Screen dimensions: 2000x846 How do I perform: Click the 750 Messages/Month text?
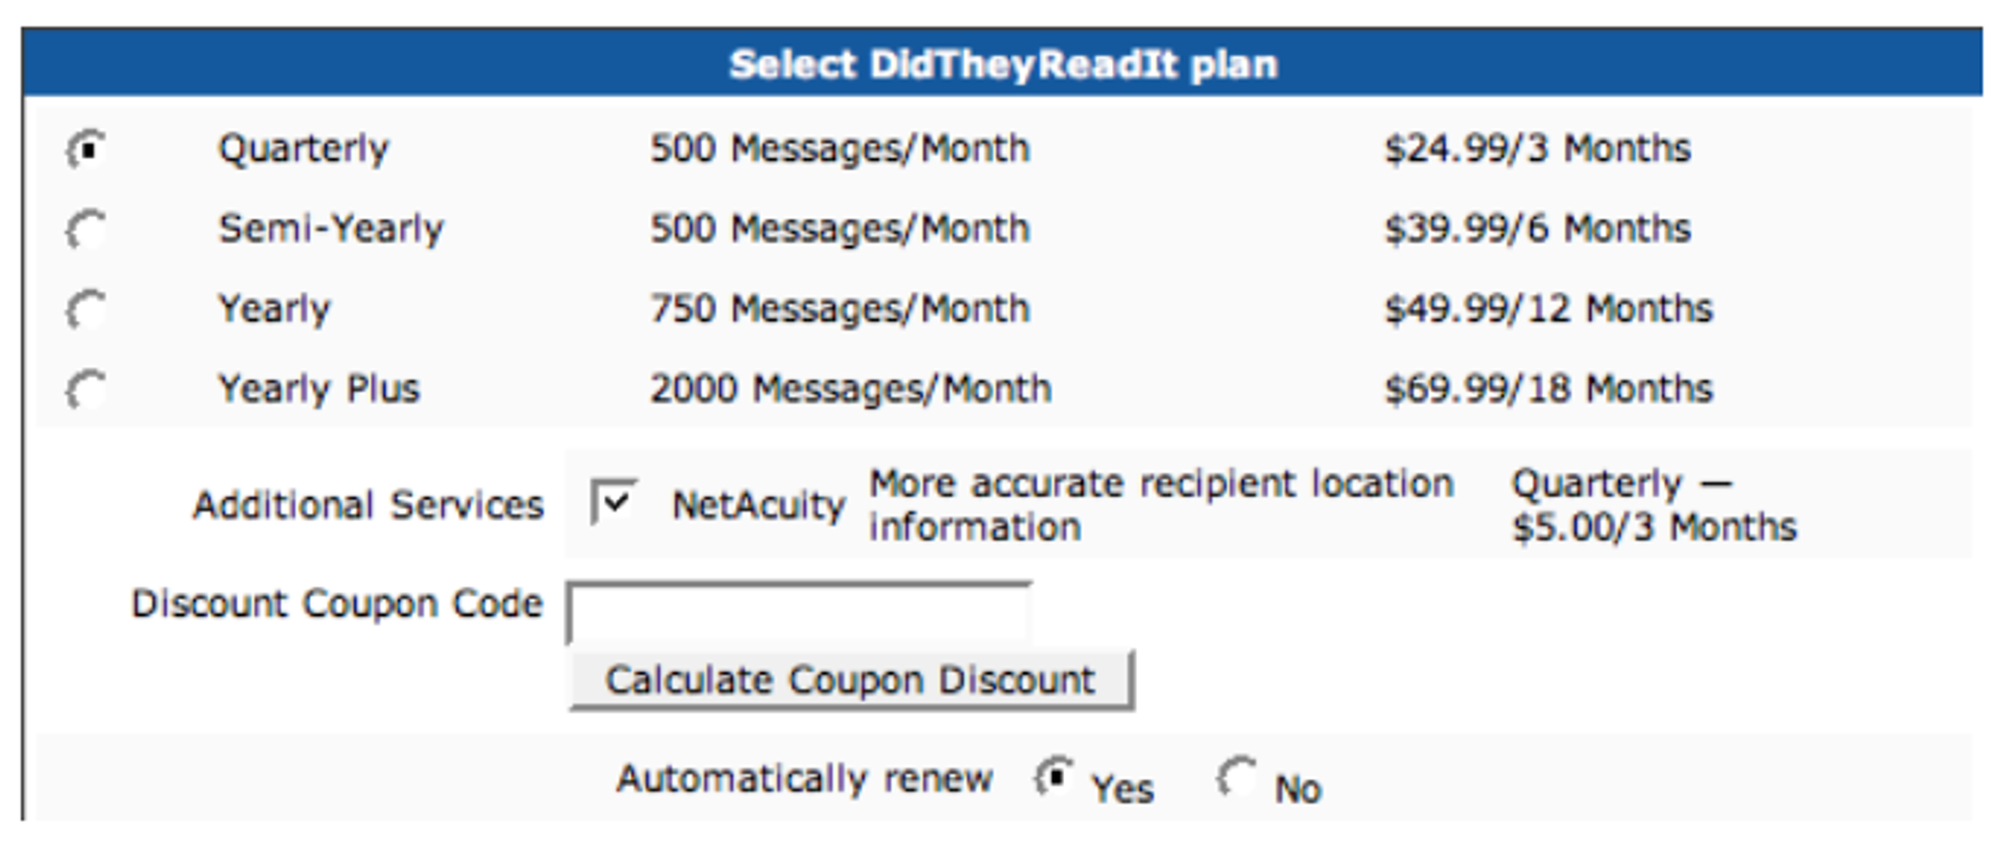click(840, 309)
